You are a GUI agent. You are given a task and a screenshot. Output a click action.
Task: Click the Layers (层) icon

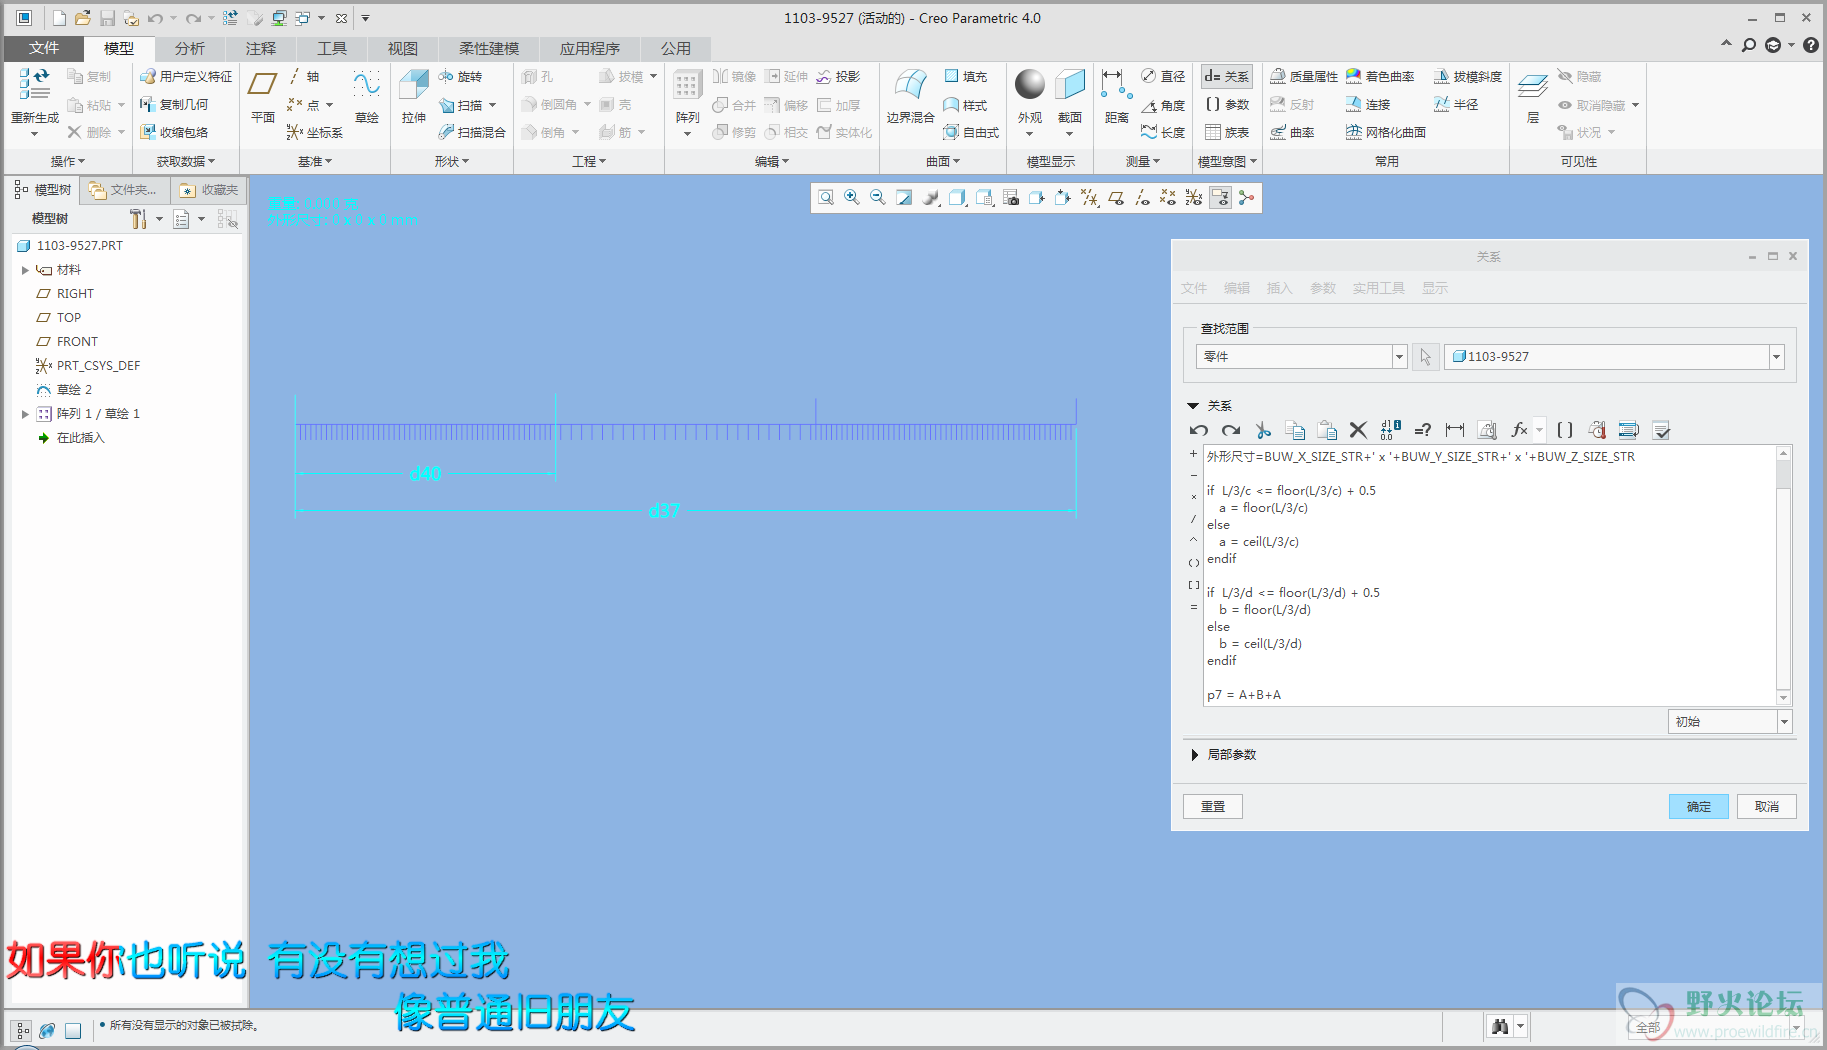tap(1533, 96)
